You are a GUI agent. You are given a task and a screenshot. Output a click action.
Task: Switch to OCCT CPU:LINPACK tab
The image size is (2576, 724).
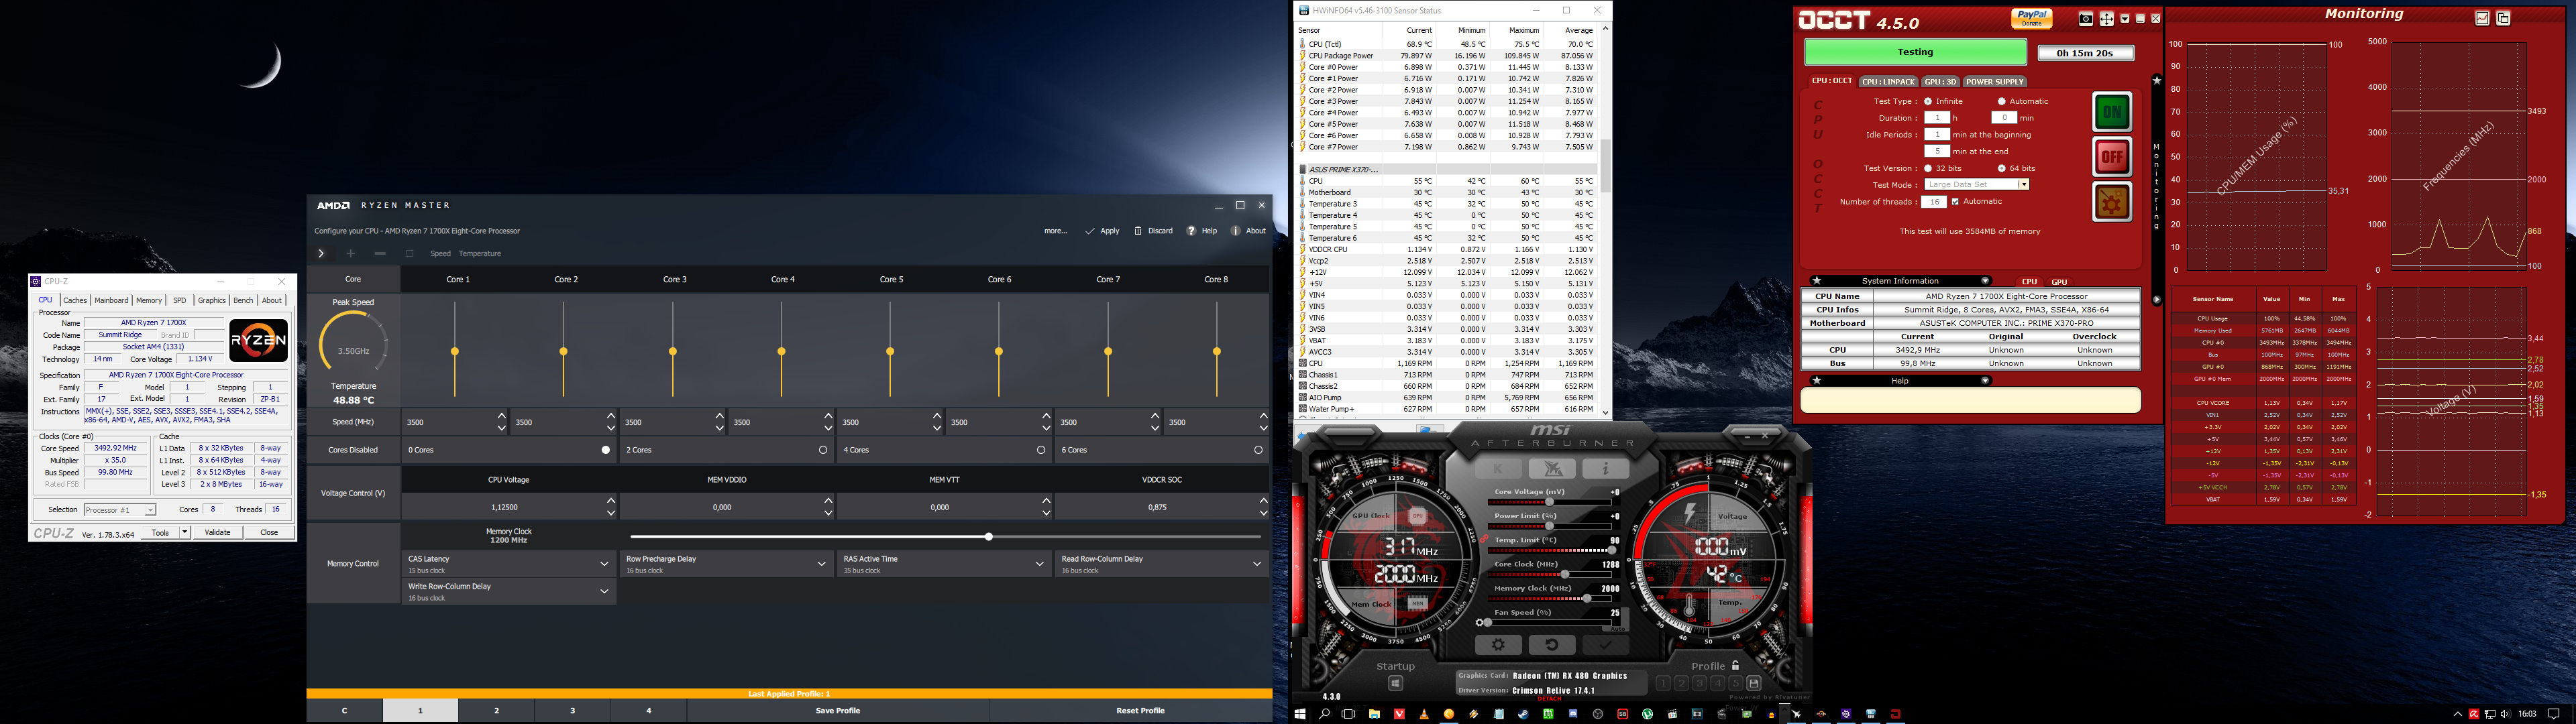click(x=1888, y=82)
